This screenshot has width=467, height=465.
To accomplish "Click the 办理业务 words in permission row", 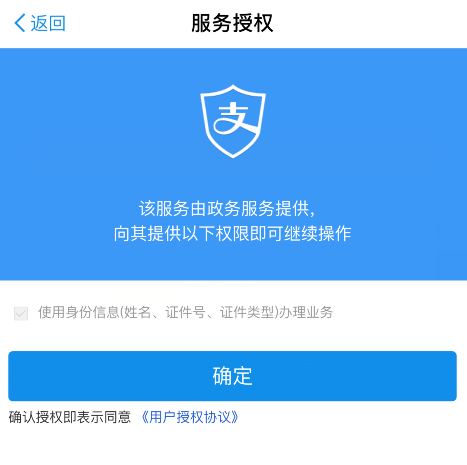I will 306,312.
